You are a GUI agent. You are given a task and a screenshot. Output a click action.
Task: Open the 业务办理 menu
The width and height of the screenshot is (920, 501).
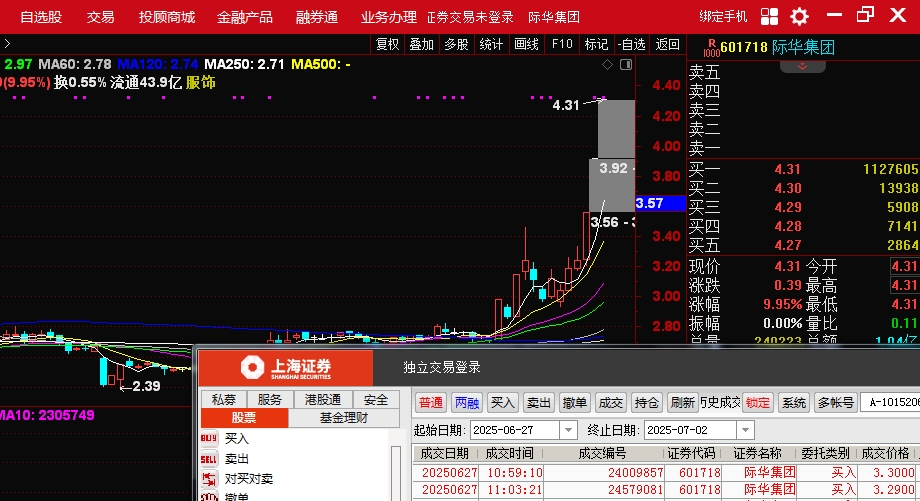pyautogui.click(x=388, y=17)
